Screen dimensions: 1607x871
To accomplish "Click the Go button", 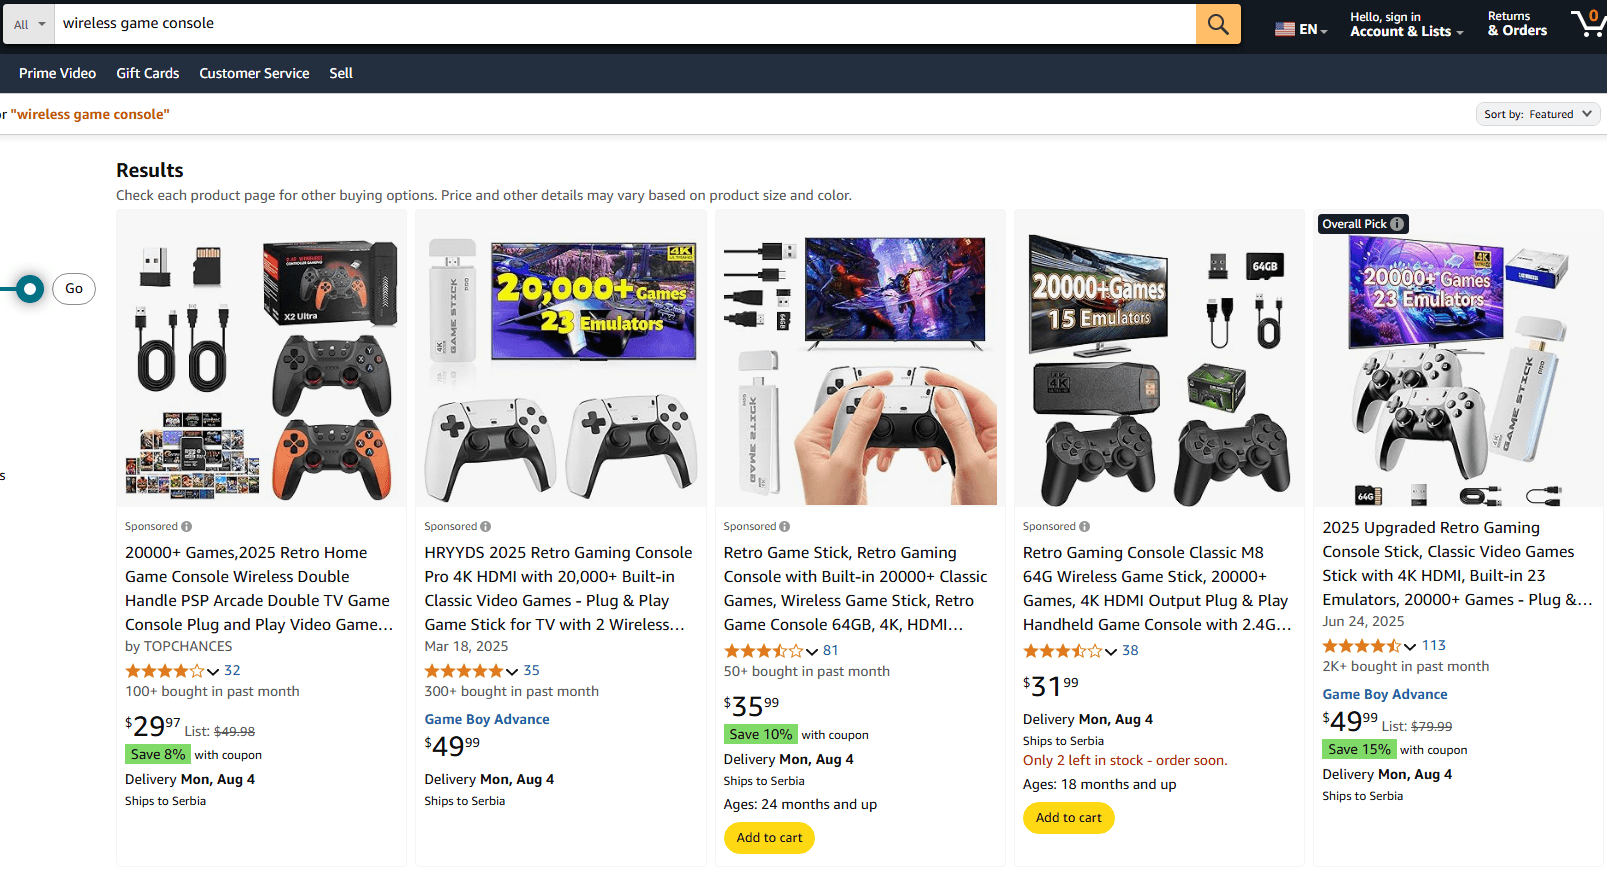I will point(73,288).
